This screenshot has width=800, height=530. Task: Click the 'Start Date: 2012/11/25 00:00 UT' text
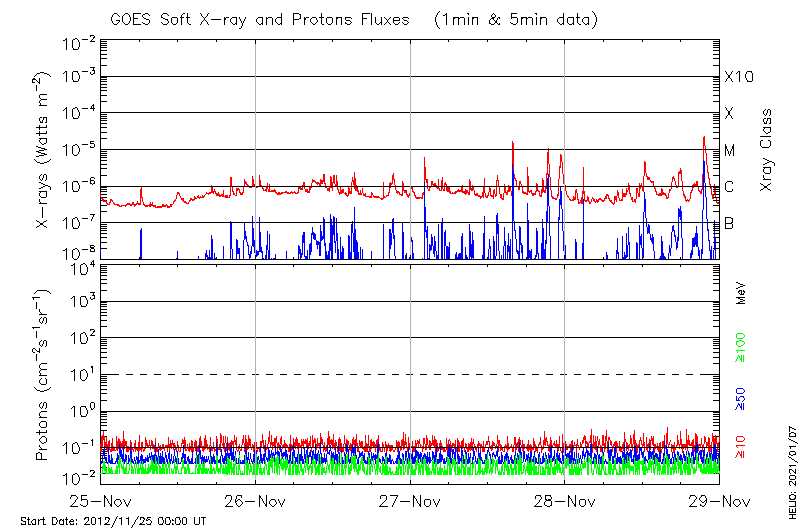click(x=113, y=521)
